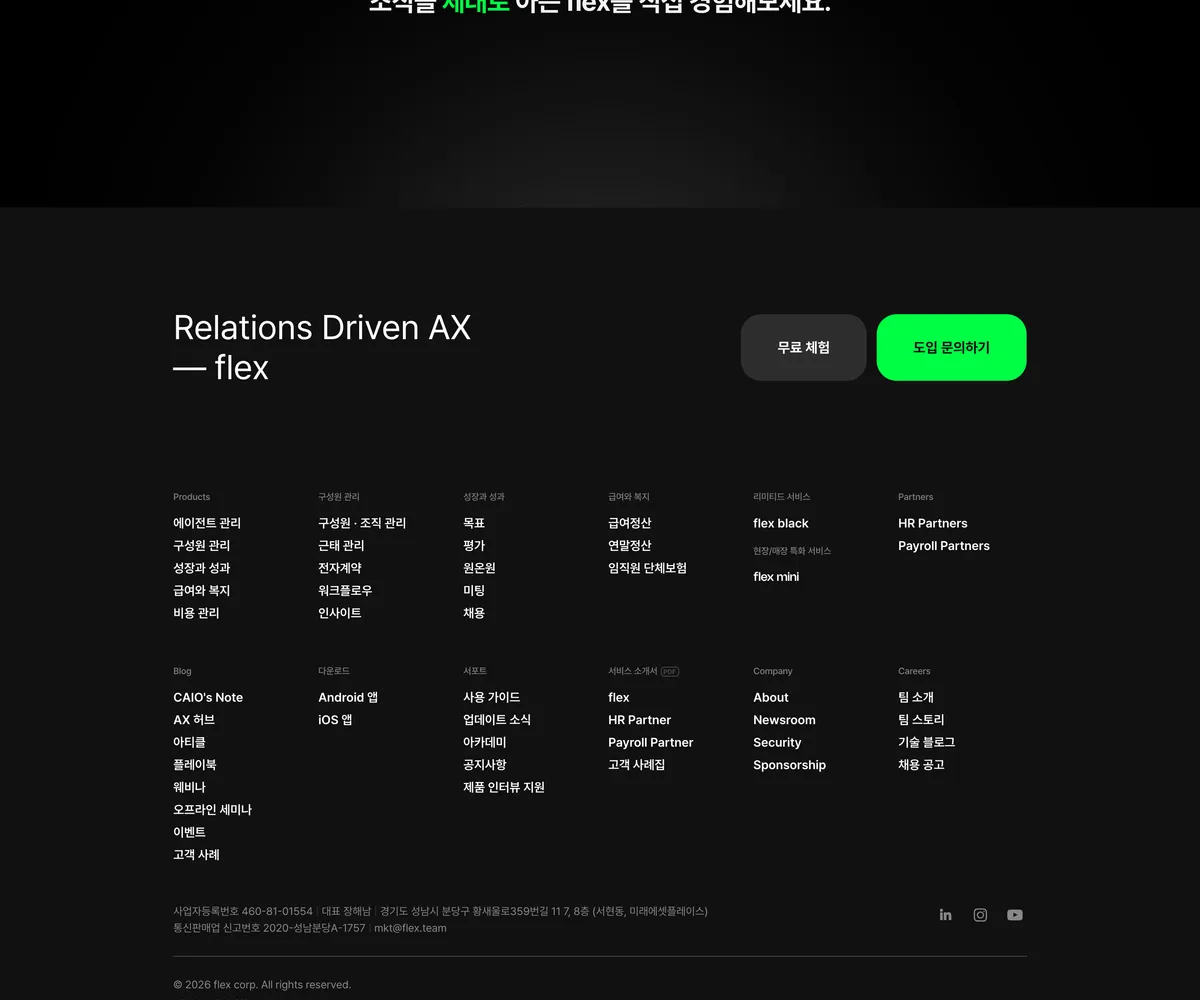Screen dimensions: 1200x1000
Task: Open 아카데미 link
Action: tap(485, 743)
